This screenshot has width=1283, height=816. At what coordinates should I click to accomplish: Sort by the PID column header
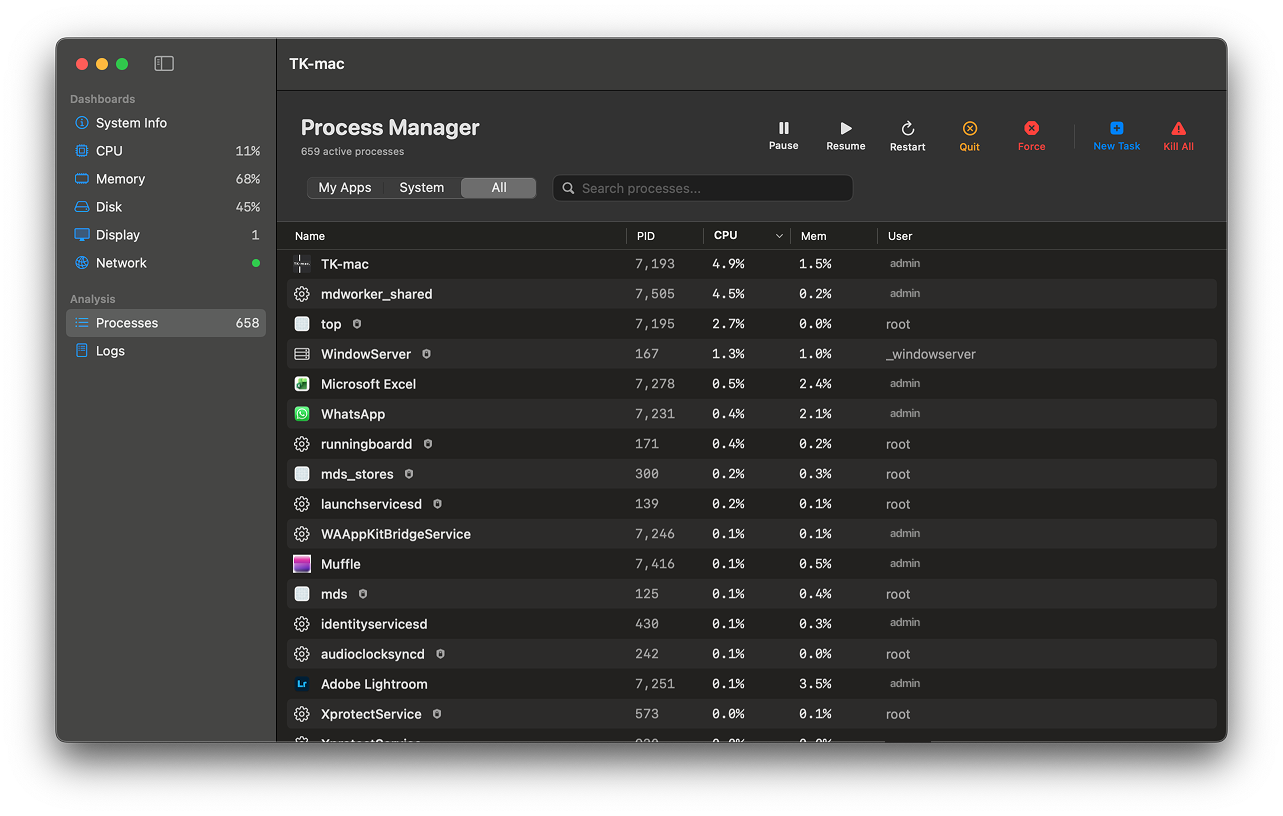pos(646,236)
